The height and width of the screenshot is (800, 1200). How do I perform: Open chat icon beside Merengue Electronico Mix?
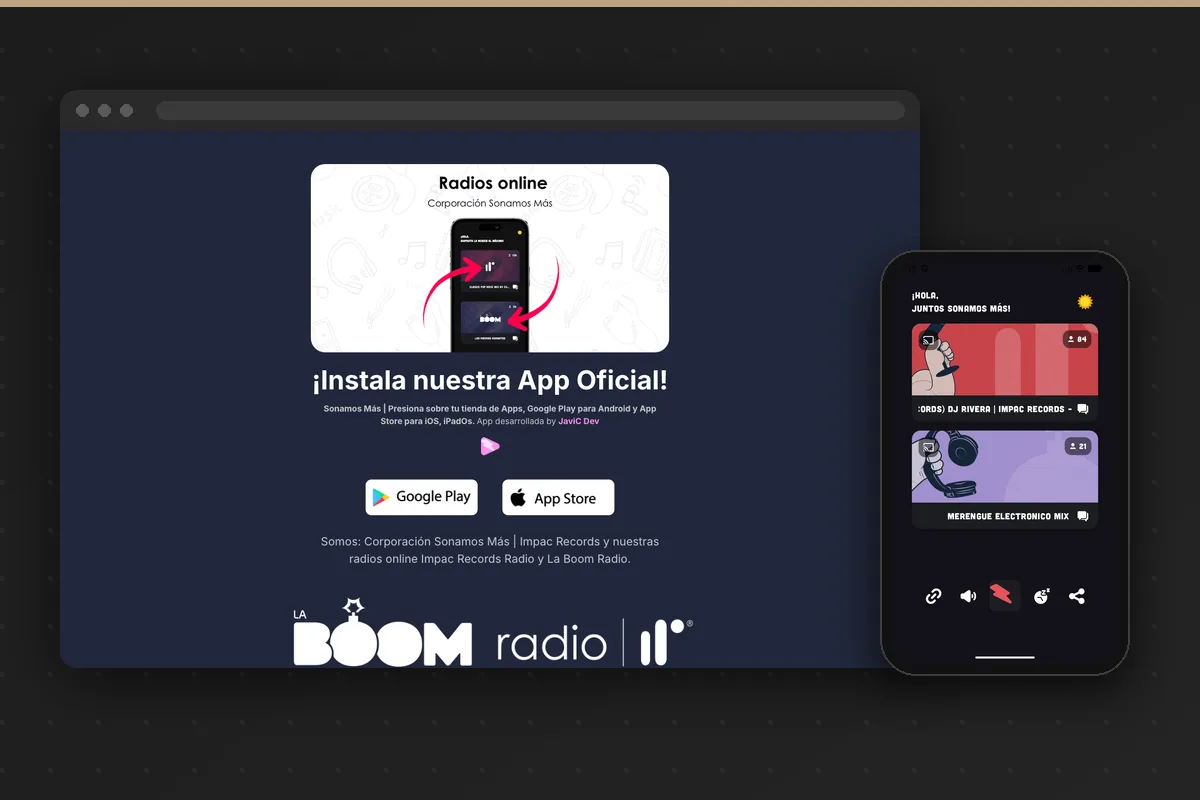click(x=1082, y=516)
